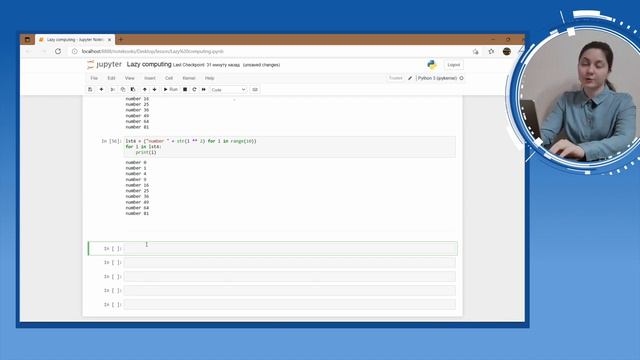Viewport: 640px width, 360px height.
Task: Open the browser profile avatar
Action: pos(507,51)
